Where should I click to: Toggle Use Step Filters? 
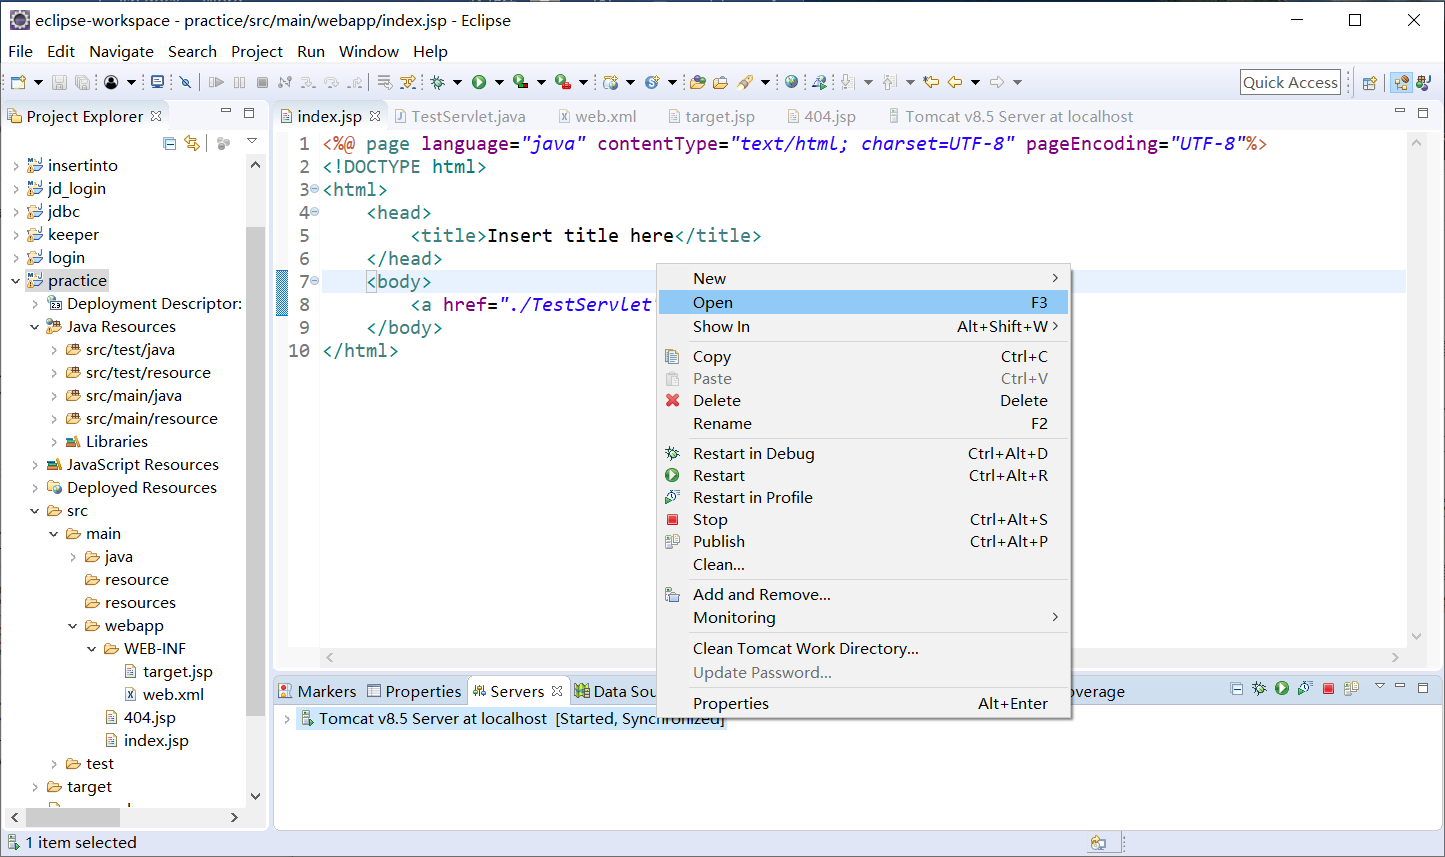(408, 82)
